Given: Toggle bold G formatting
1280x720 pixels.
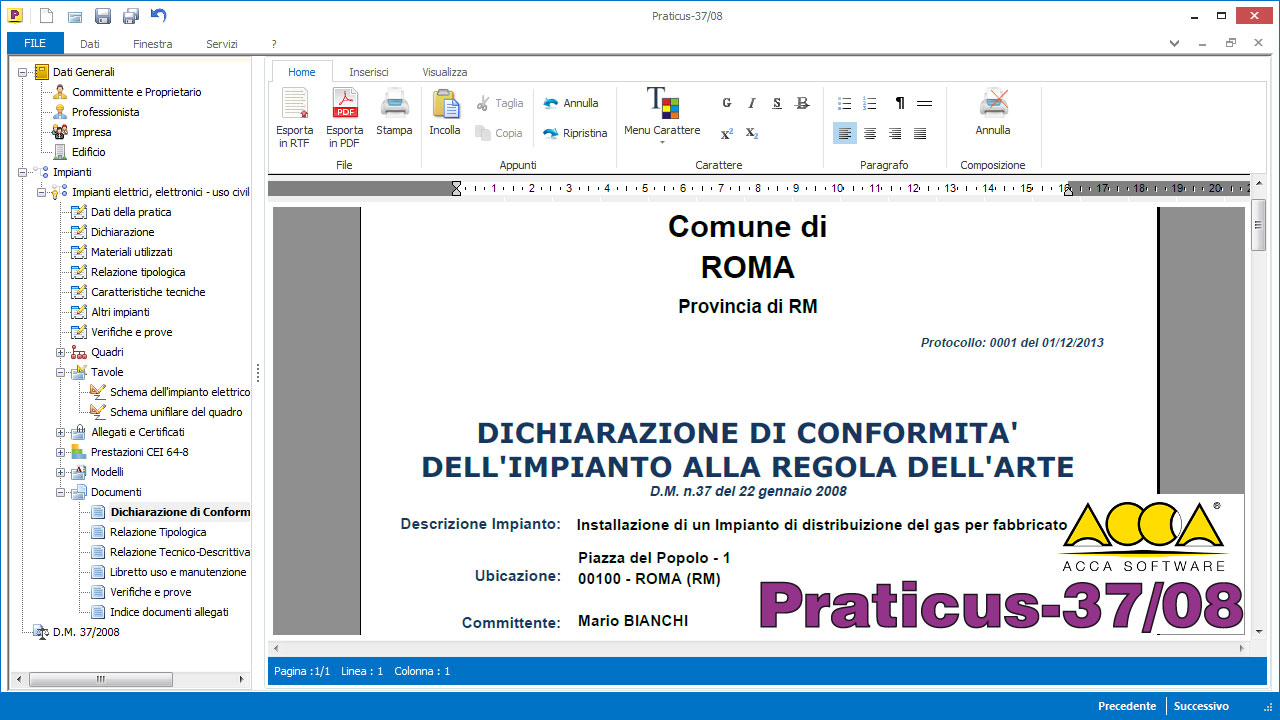Looking at the screenshot, I should pos(727,103).
